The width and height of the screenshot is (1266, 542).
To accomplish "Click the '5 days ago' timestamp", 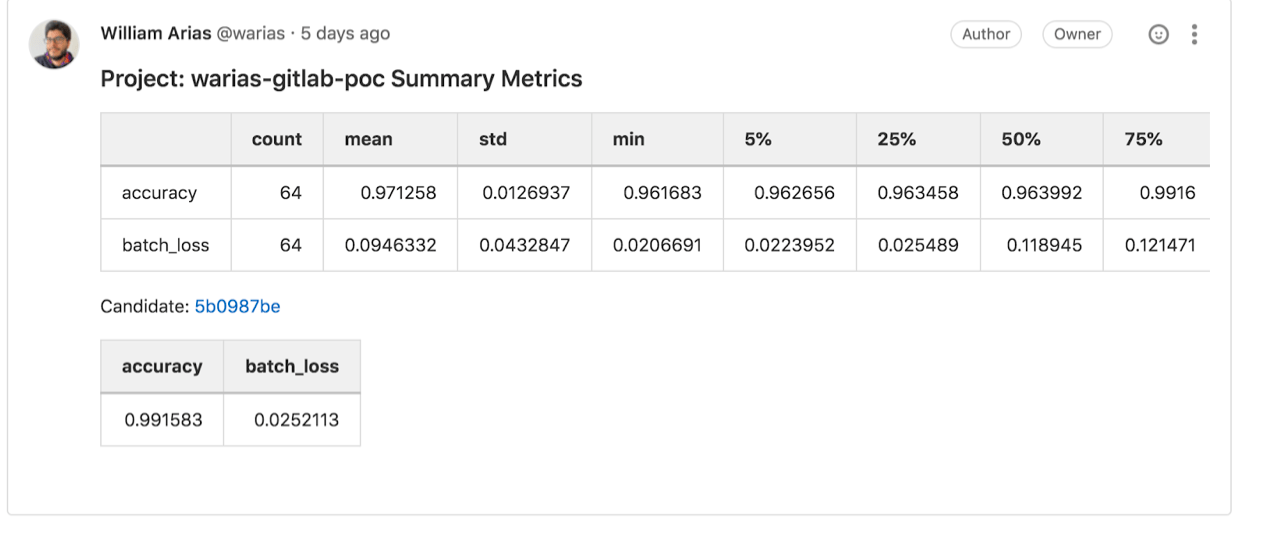I will pyautogui.click(x=345, y=33).
